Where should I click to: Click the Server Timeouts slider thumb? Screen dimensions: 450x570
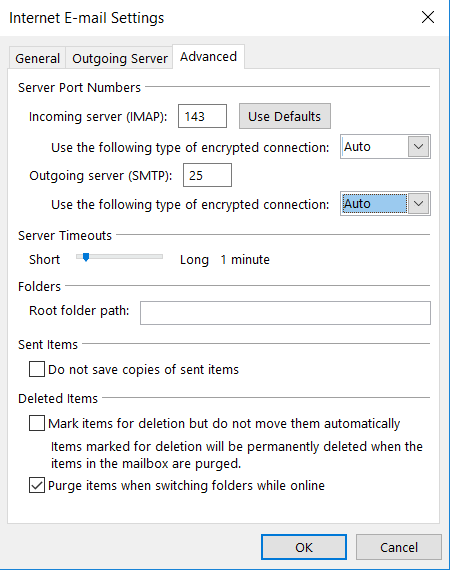coord(86,257)
